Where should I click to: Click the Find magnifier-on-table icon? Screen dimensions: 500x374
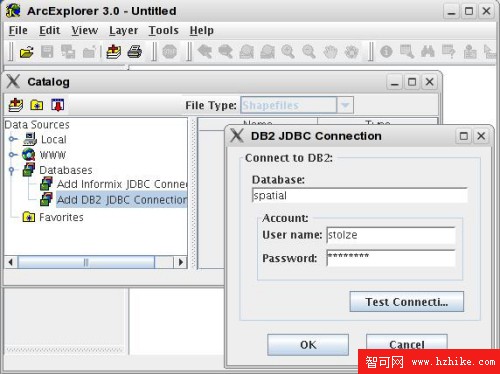coord(407,52)
